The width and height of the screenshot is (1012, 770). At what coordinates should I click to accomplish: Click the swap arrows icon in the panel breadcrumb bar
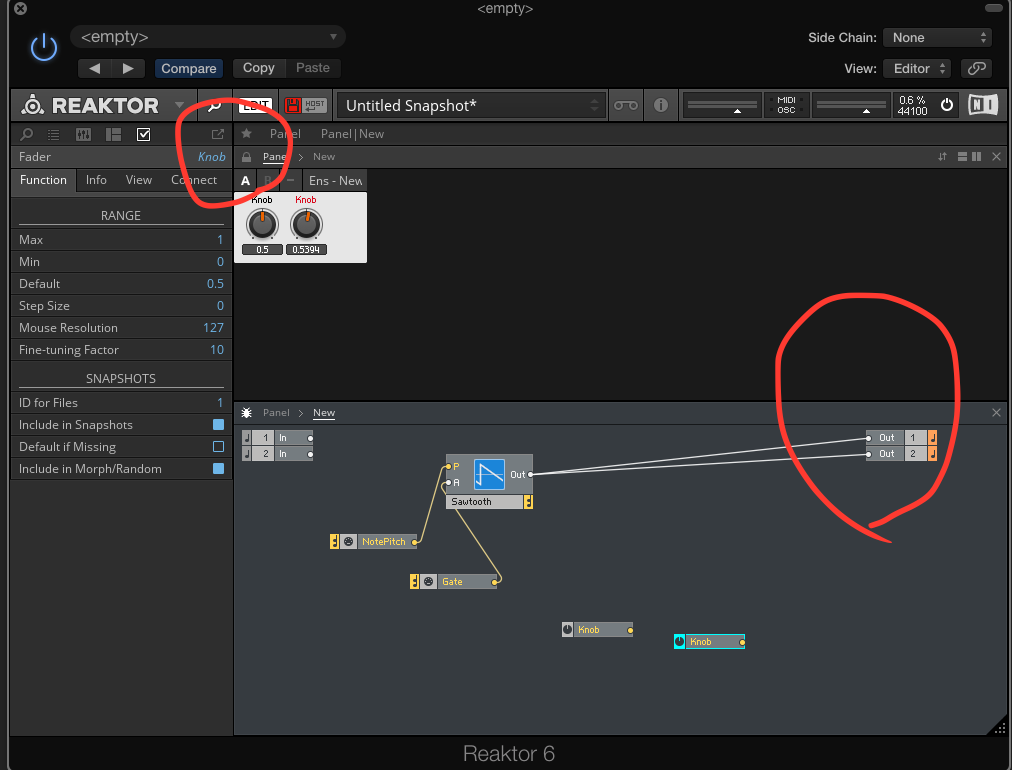[942, 157]
